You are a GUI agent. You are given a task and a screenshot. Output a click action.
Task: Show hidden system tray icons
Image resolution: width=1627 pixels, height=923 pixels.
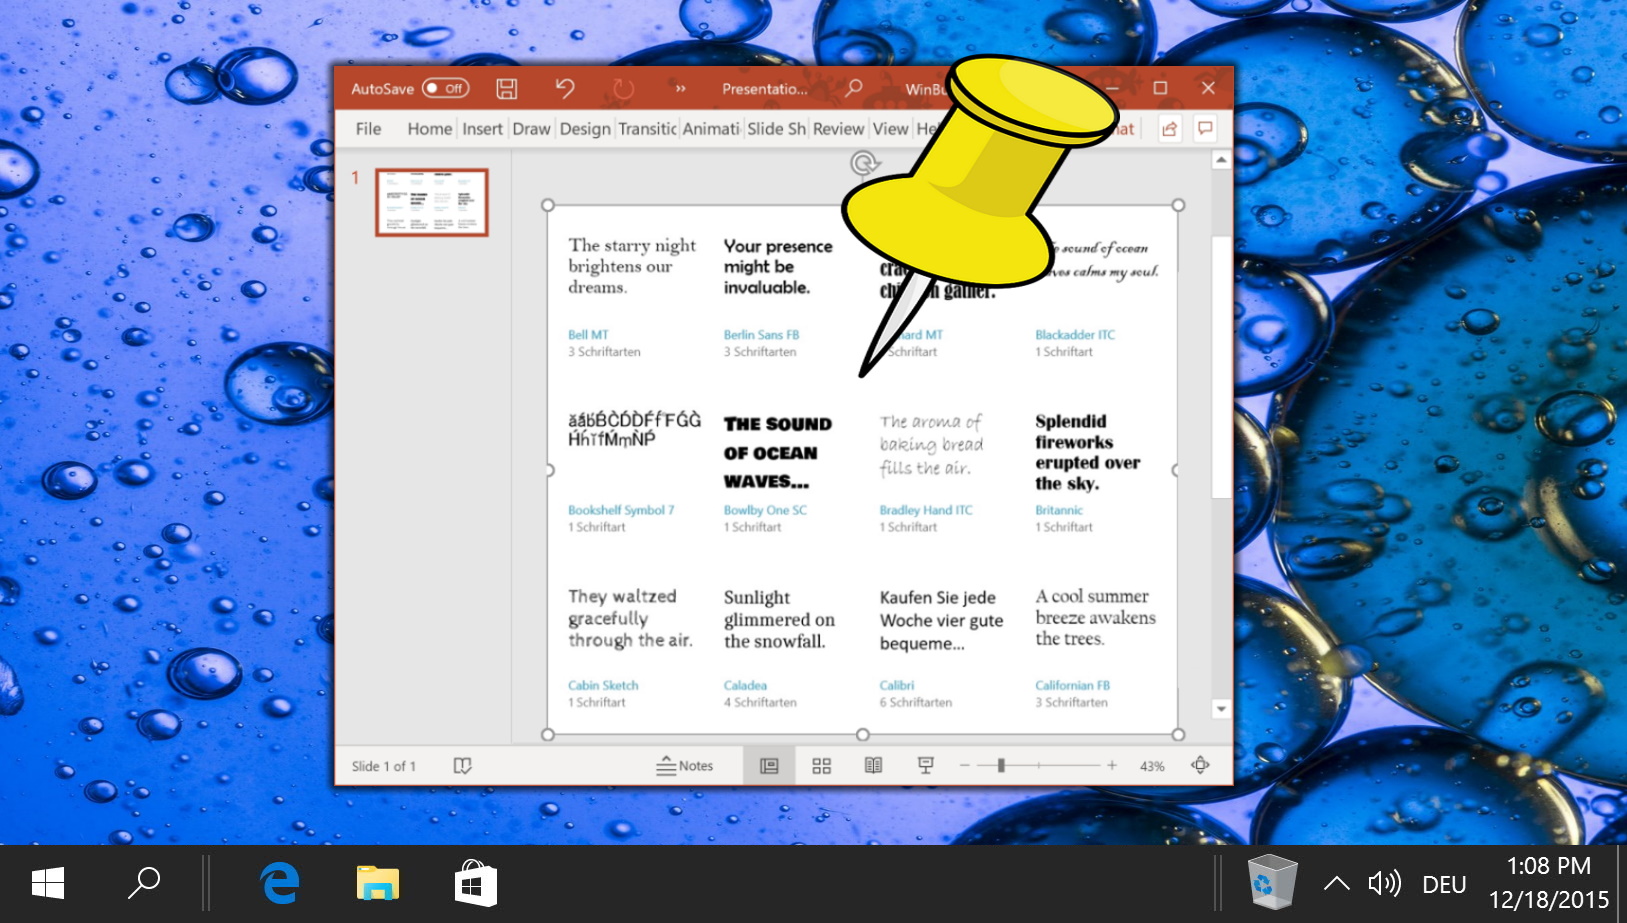1336,884
